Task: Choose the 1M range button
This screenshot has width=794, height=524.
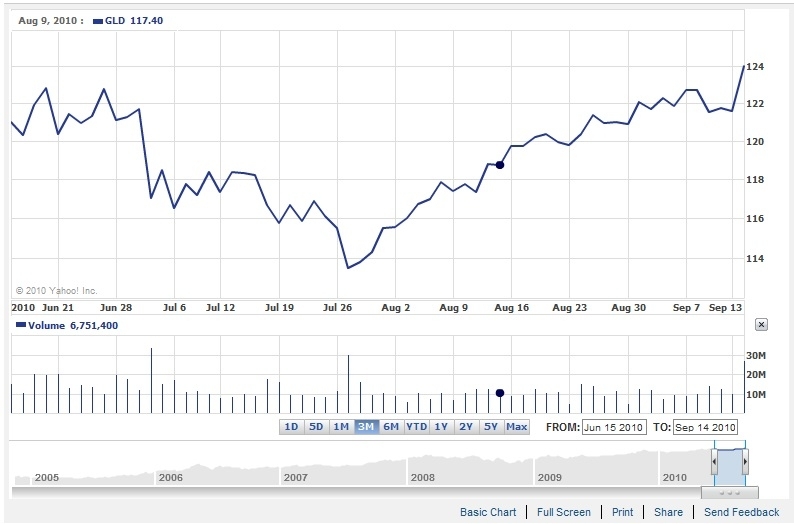Action: [341, 427]
